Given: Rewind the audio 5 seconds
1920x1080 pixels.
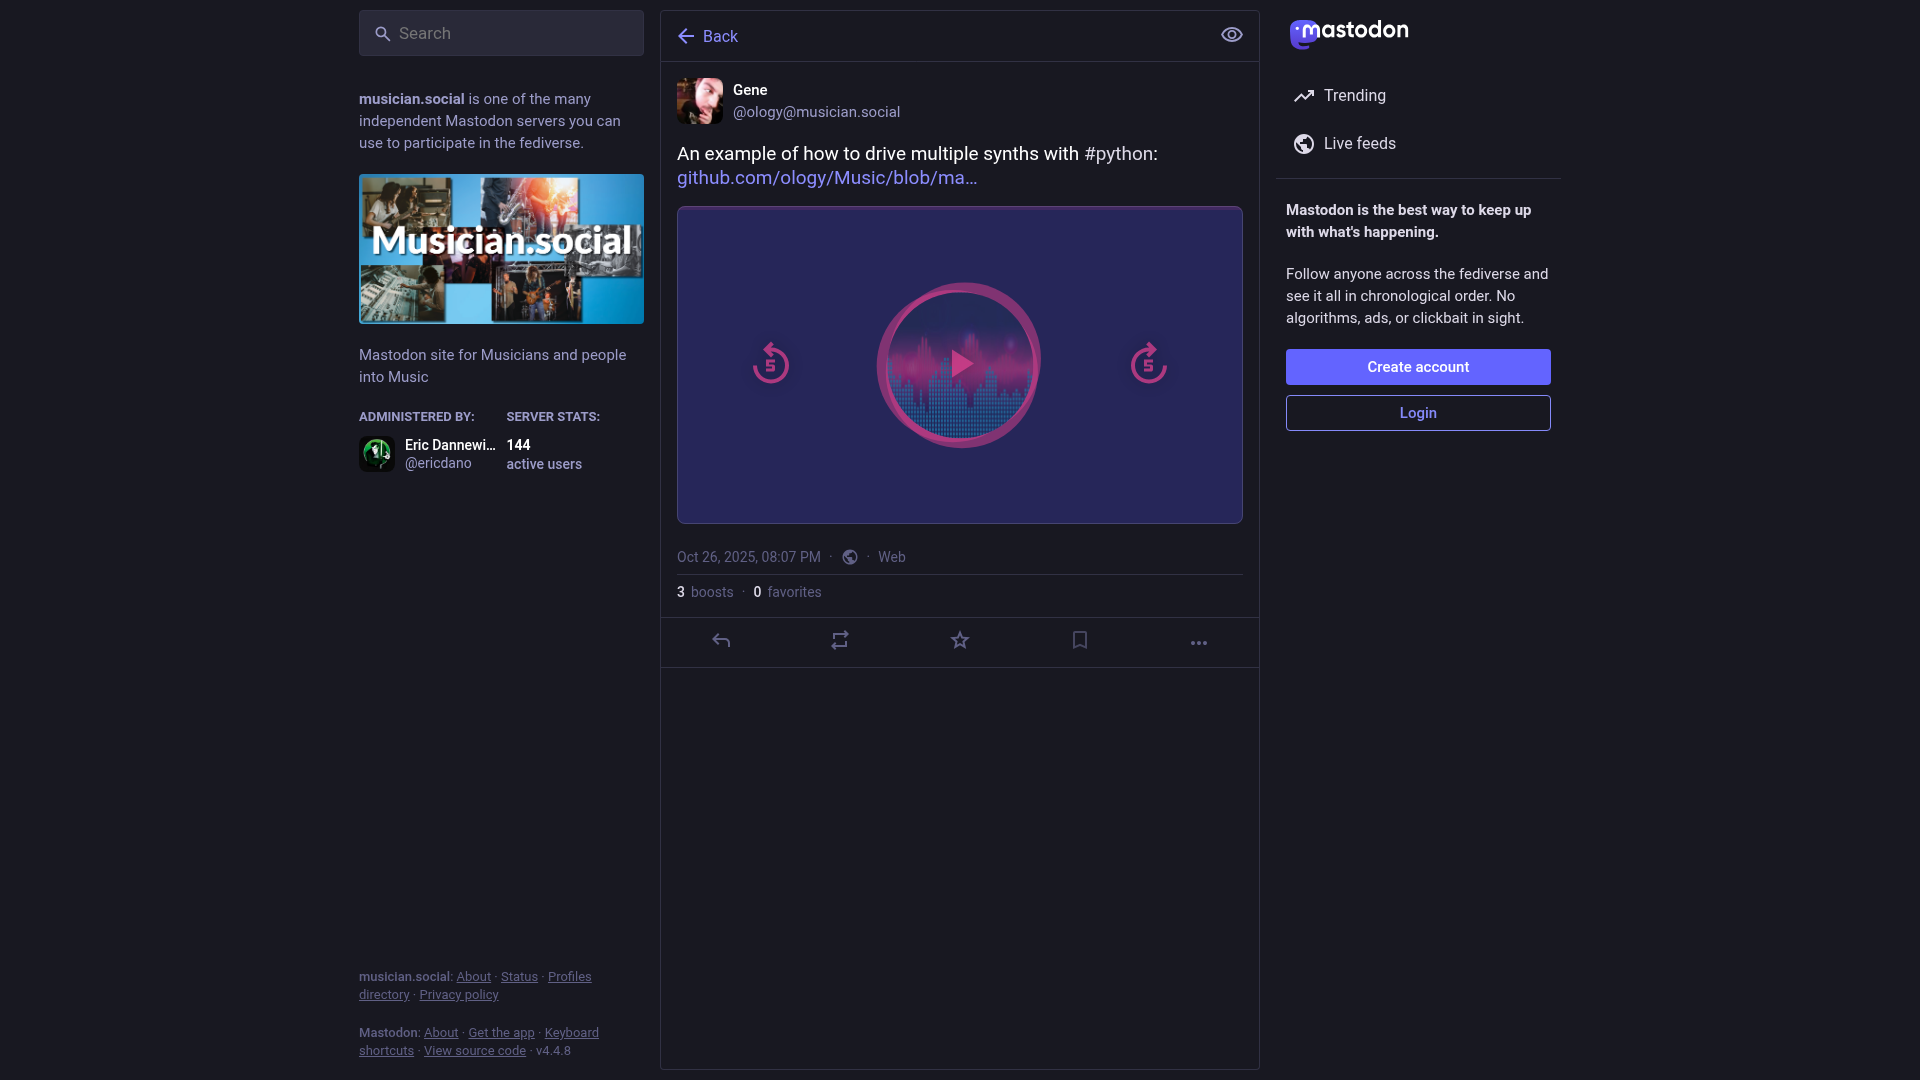Looking at the screenshot, I should [771, 364].
